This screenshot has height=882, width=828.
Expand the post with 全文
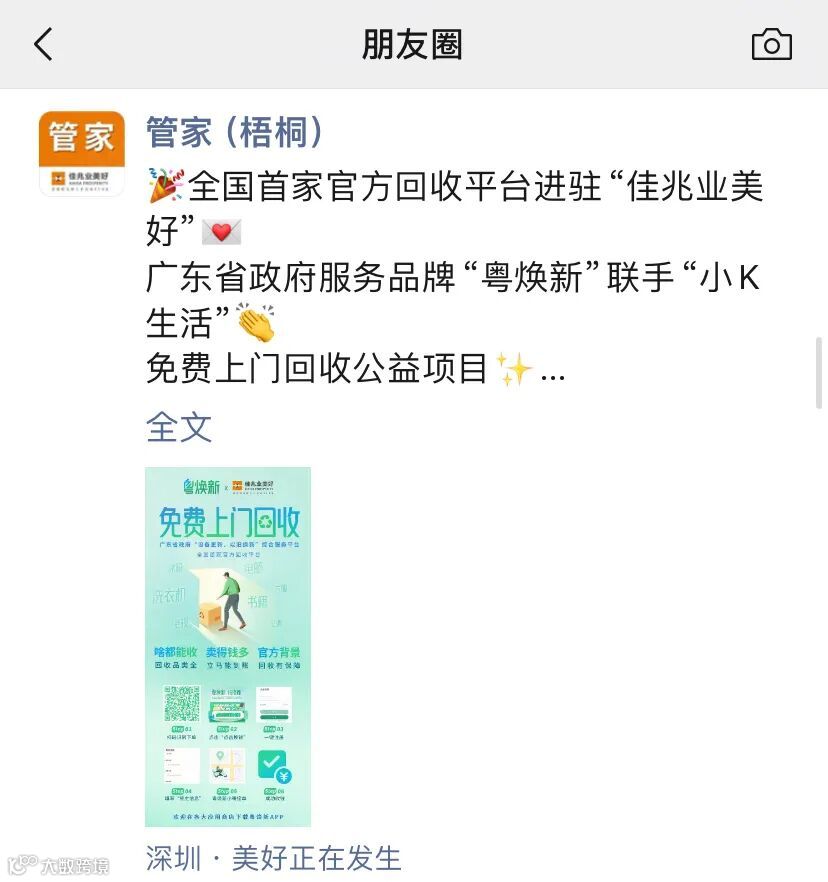tap(179, 427)
